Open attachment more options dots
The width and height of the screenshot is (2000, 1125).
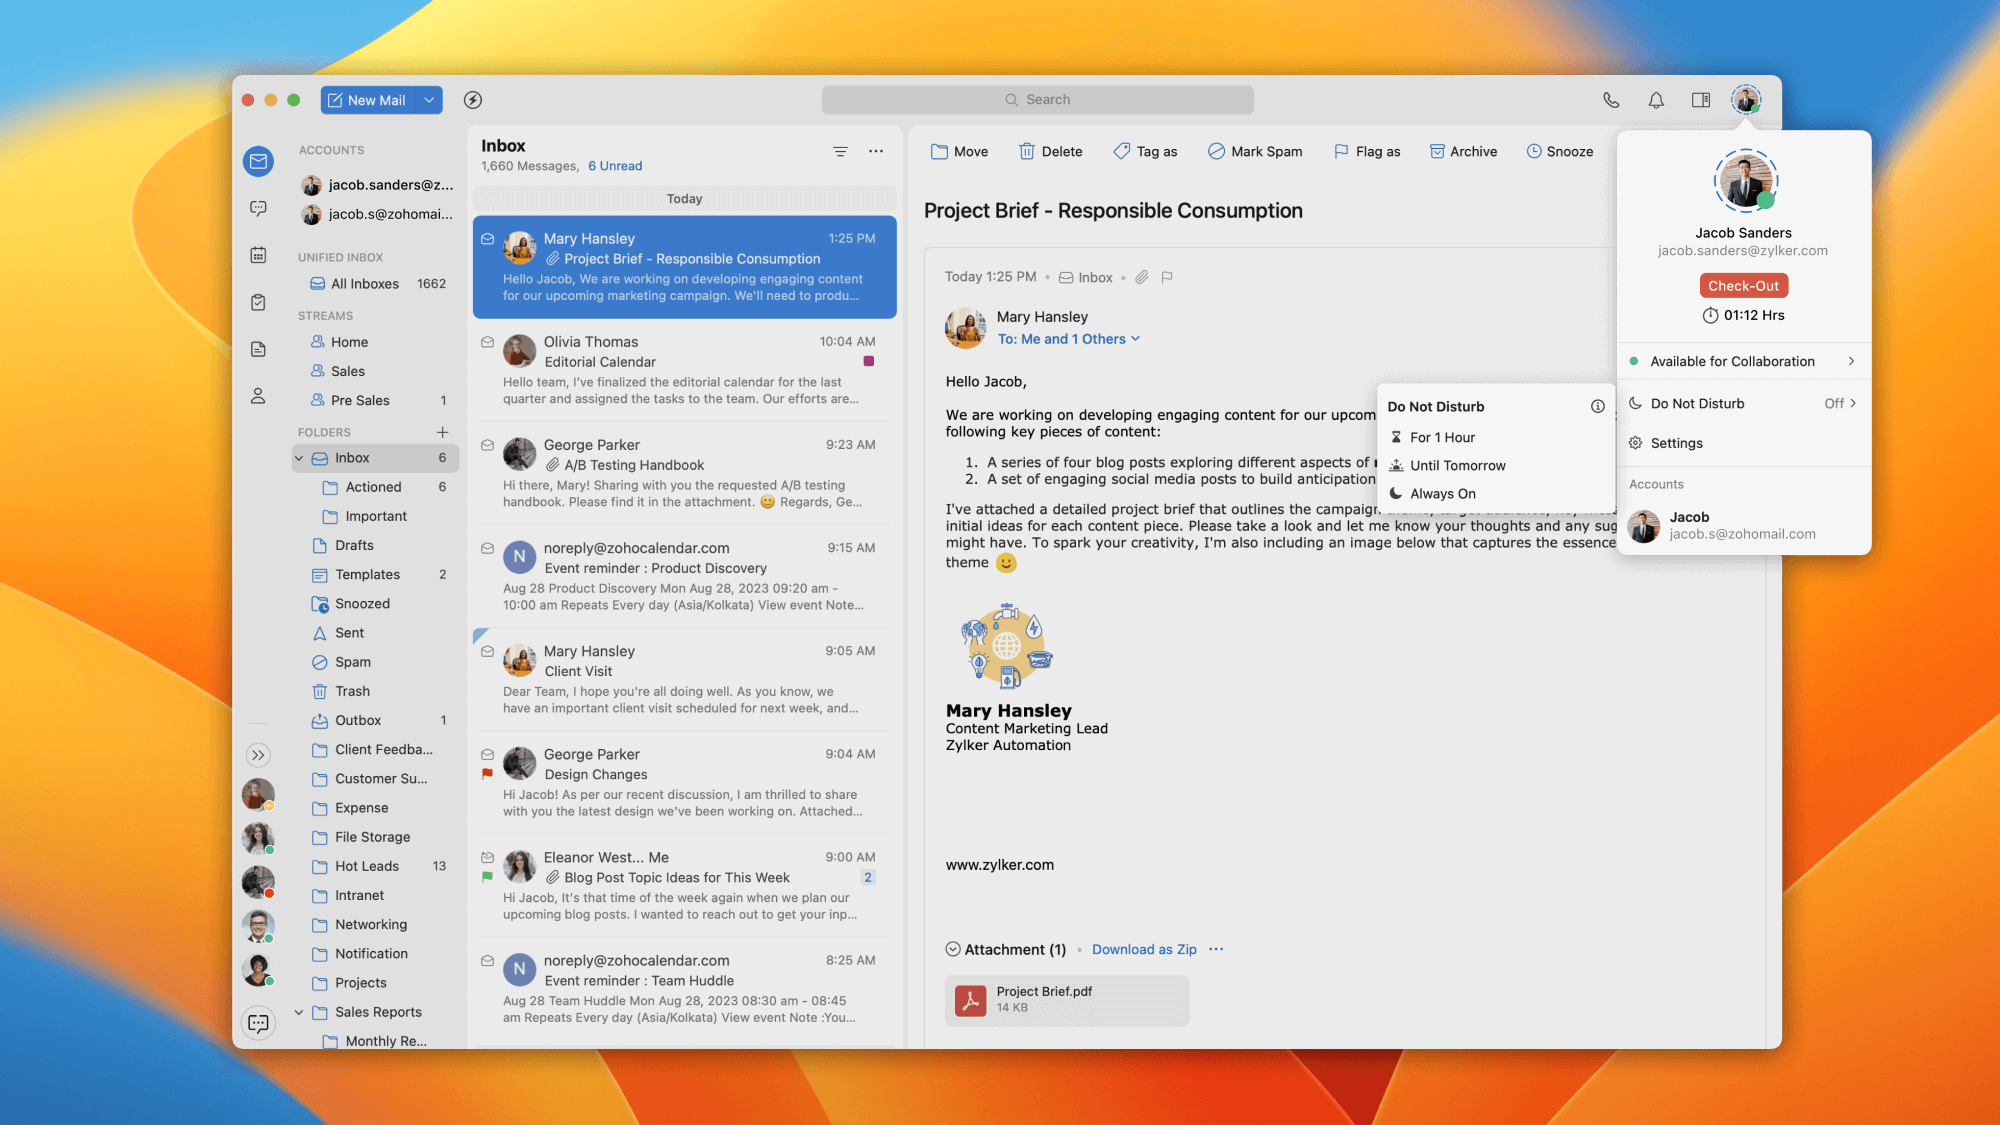point(1216,949)
